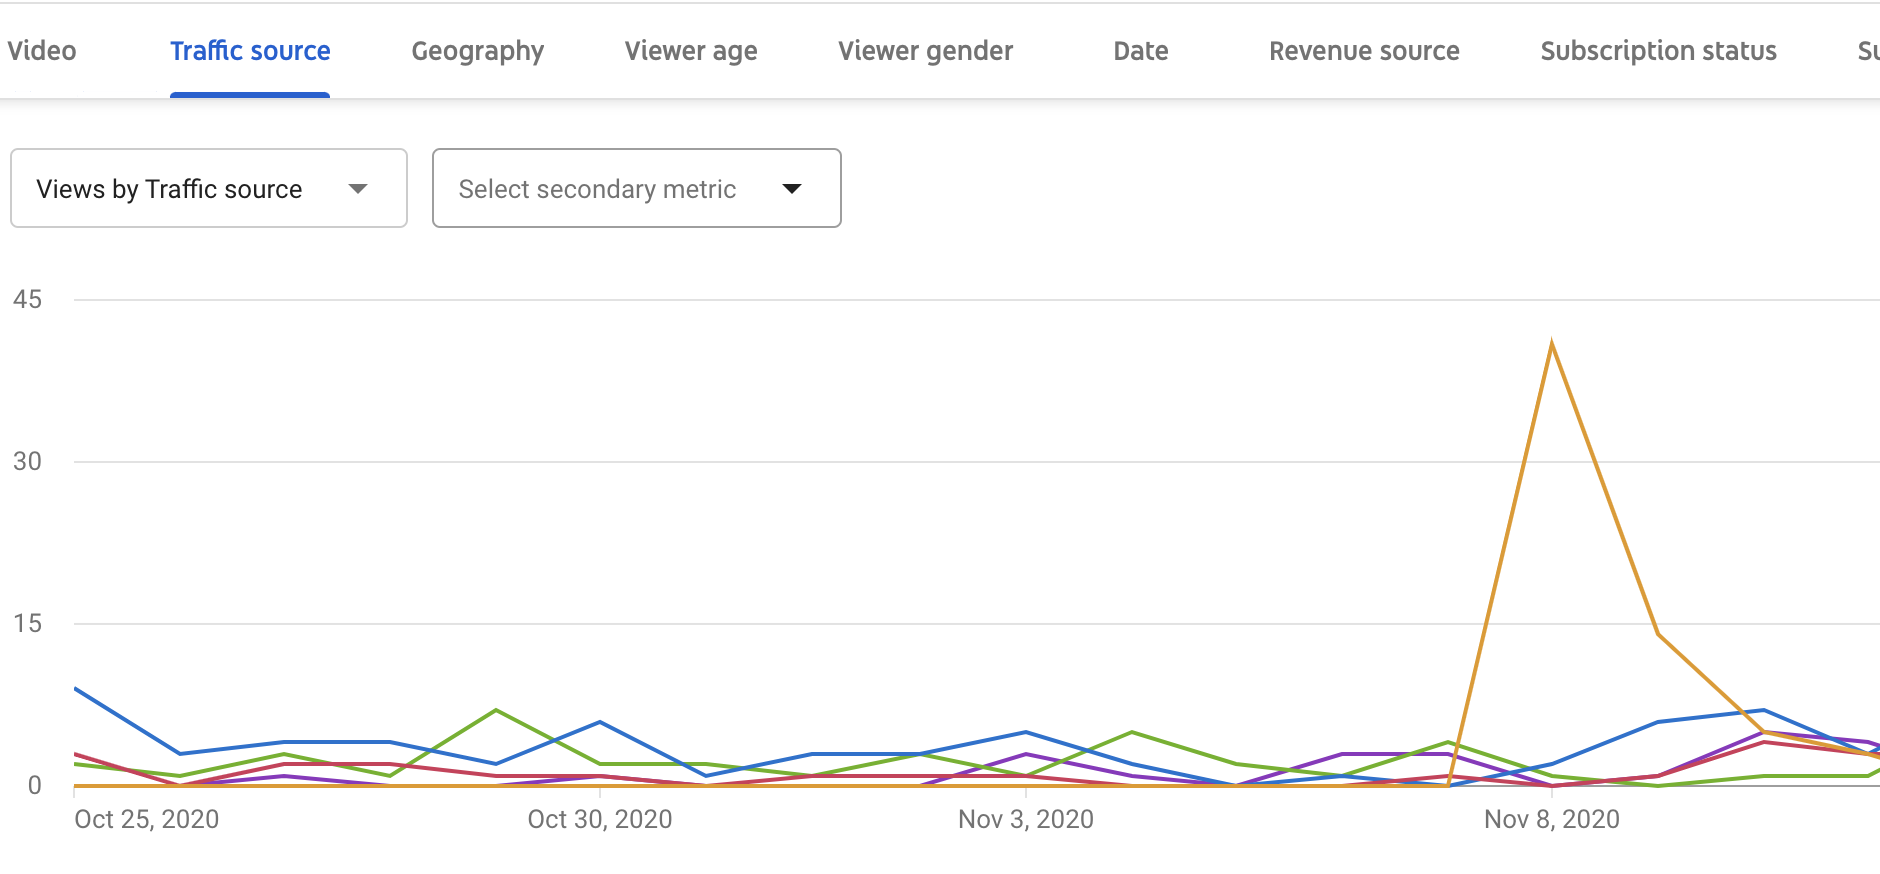The height and width of the screenshot is (874, 1880).
Task: Open the Geography tab
Action: pyautogui.click(x=478, y=51)
